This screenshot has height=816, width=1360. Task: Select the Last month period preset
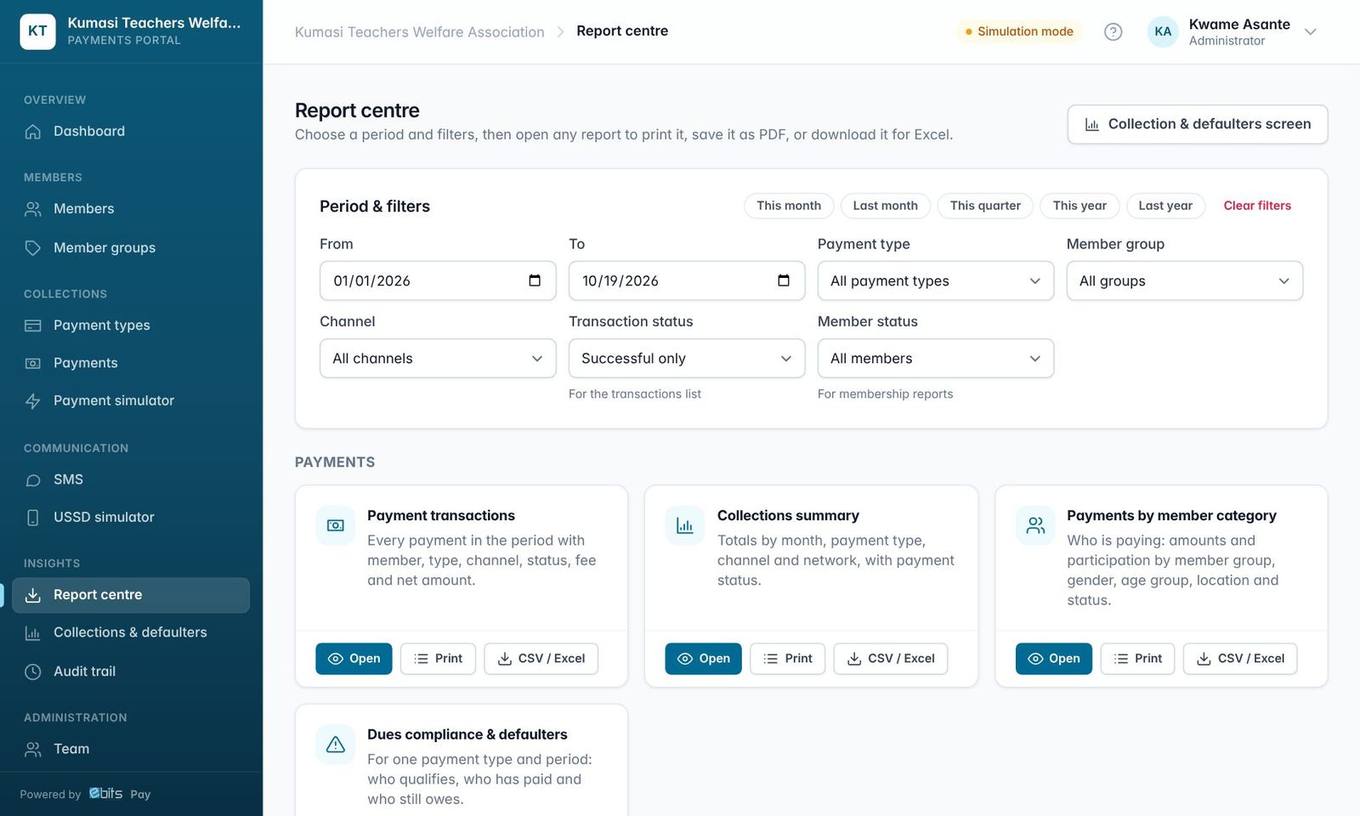point(885,206)
